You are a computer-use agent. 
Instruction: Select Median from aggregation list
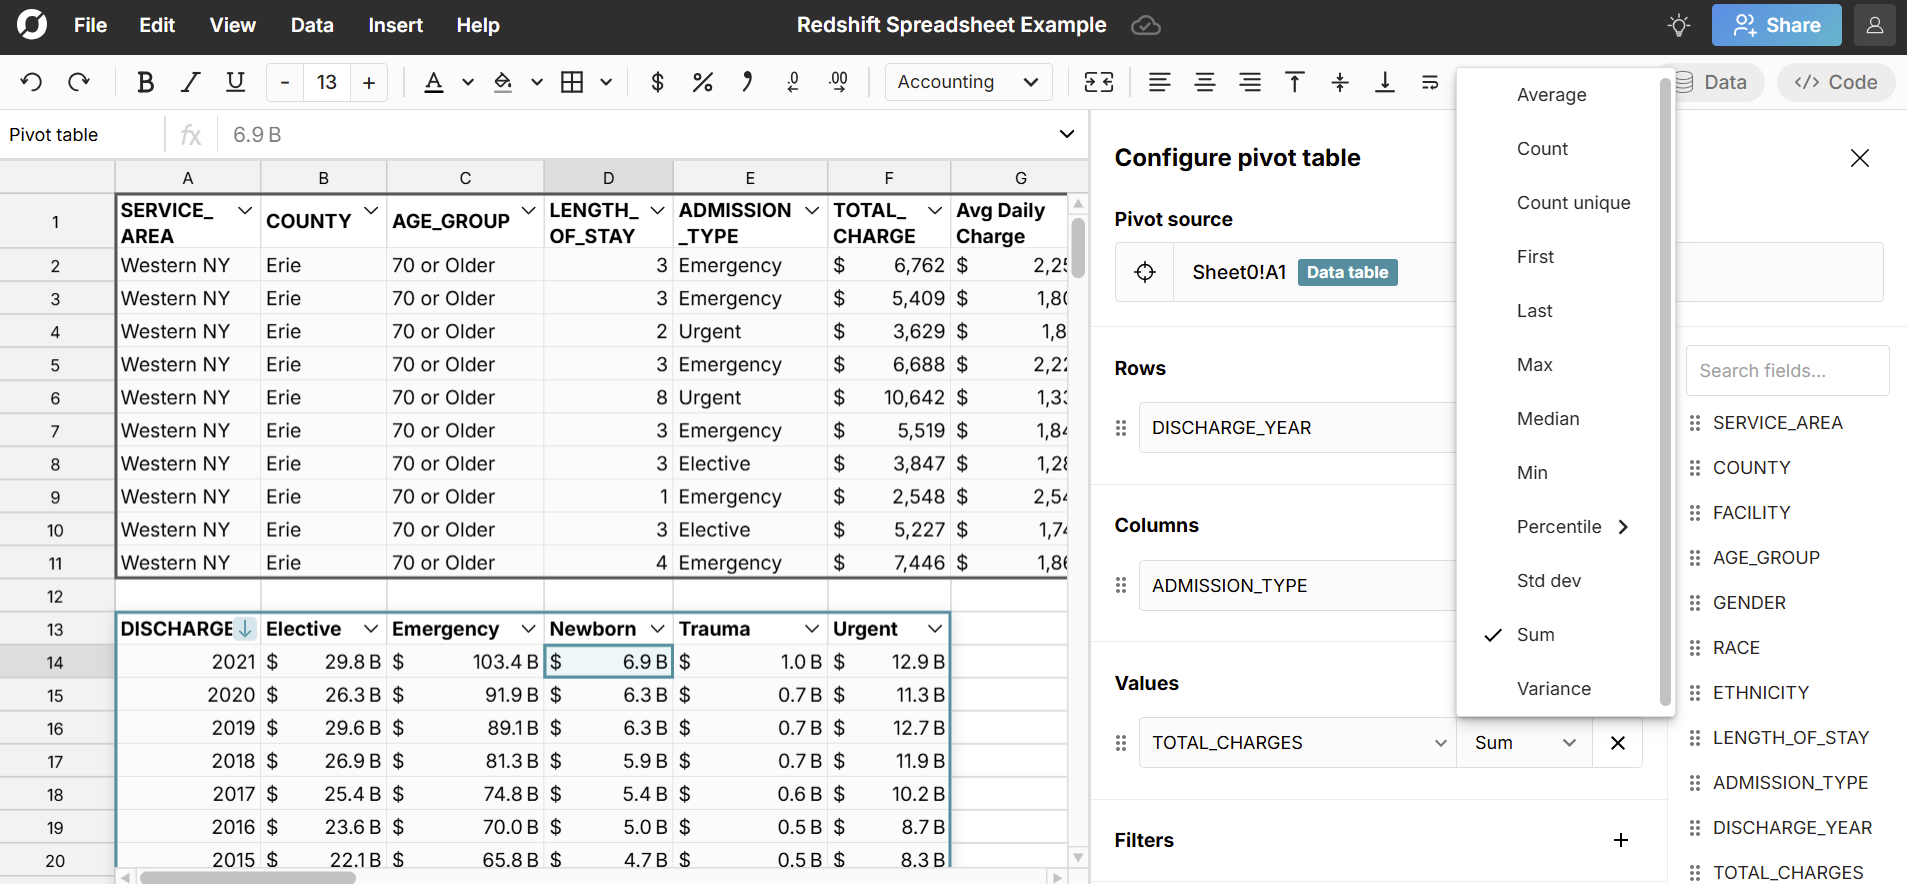(x=1548, y=419)
